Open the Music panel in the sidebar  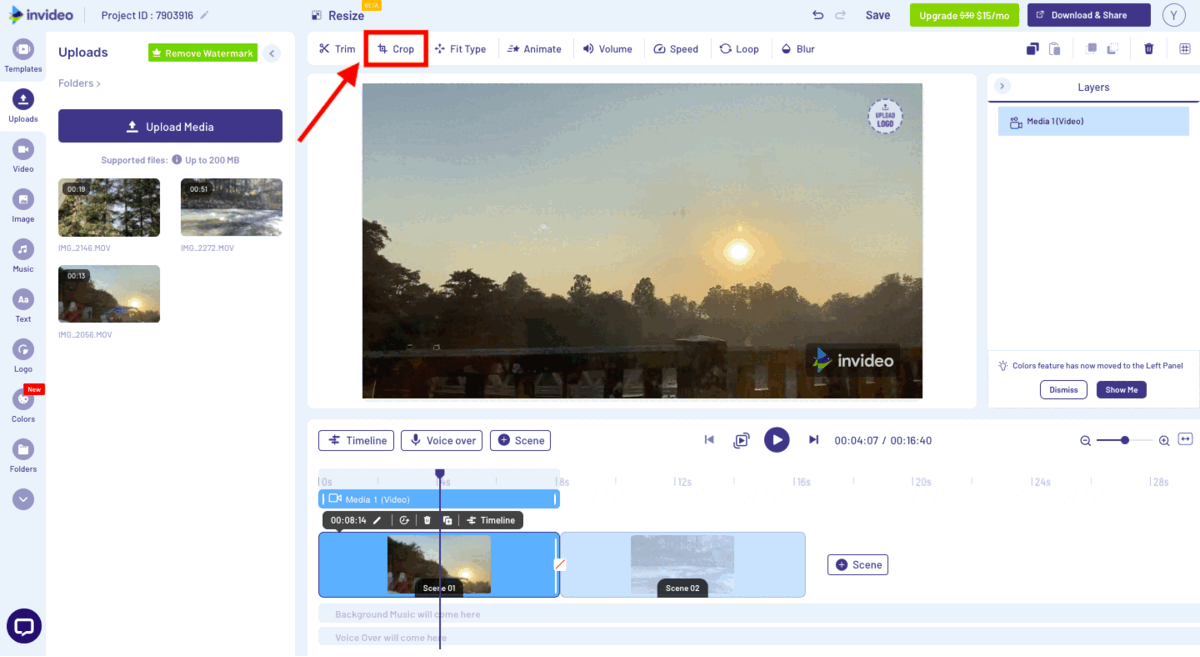point(22,253)
